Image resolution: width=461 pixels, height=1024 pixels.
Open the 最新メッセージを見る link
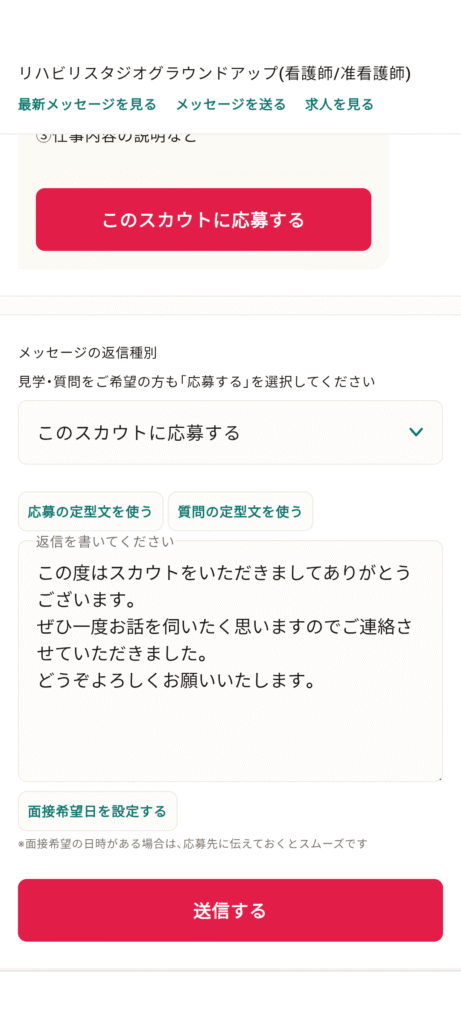87,104
